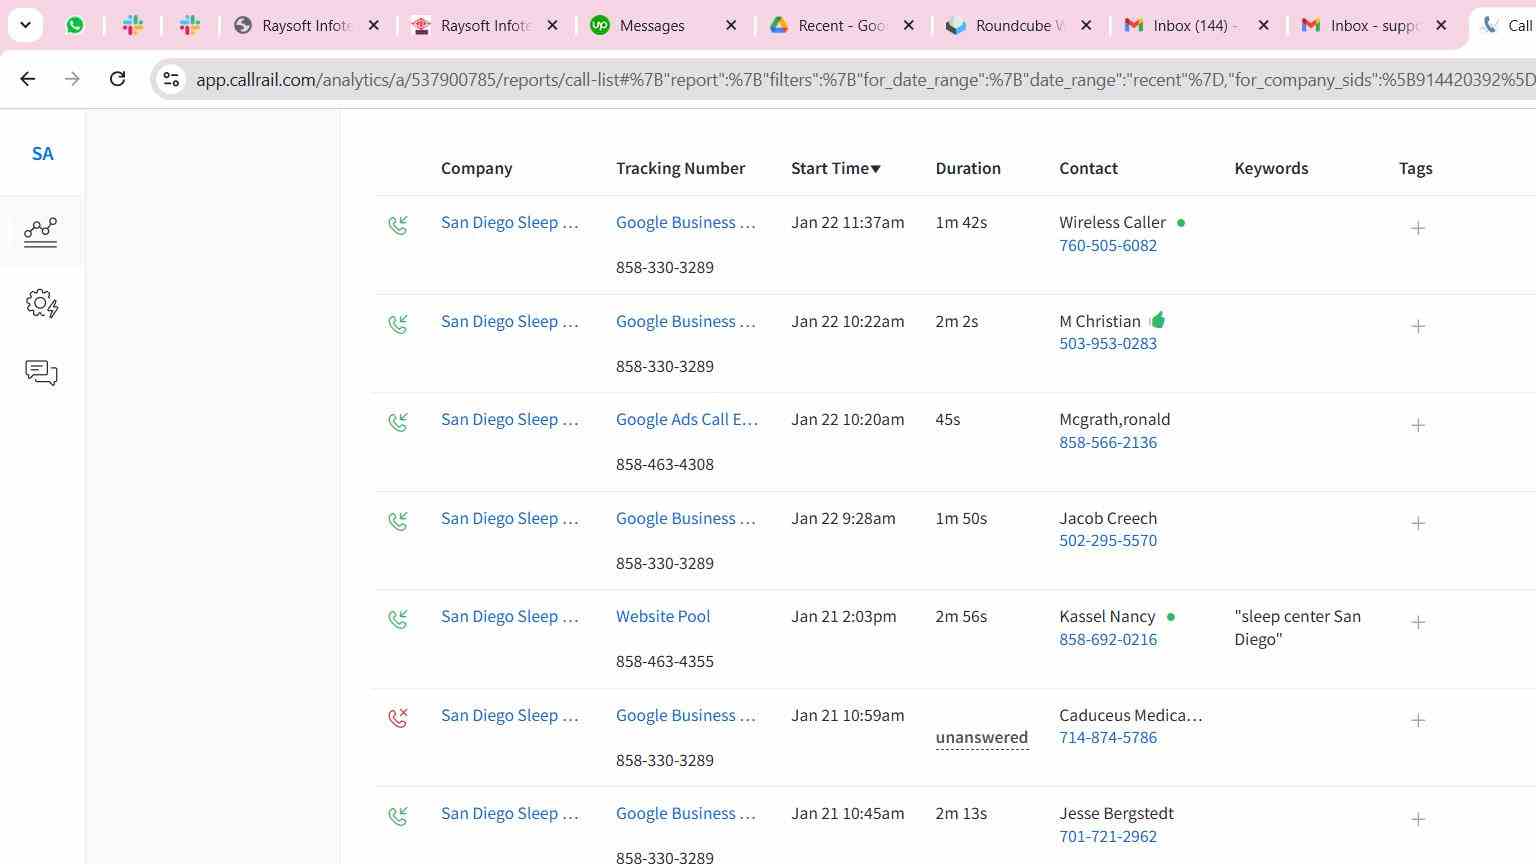Image resolution: width=1536 pixels, height=864 pixels.
Task: Add tag to Wireless Caller call
Action: (1418, 228)
